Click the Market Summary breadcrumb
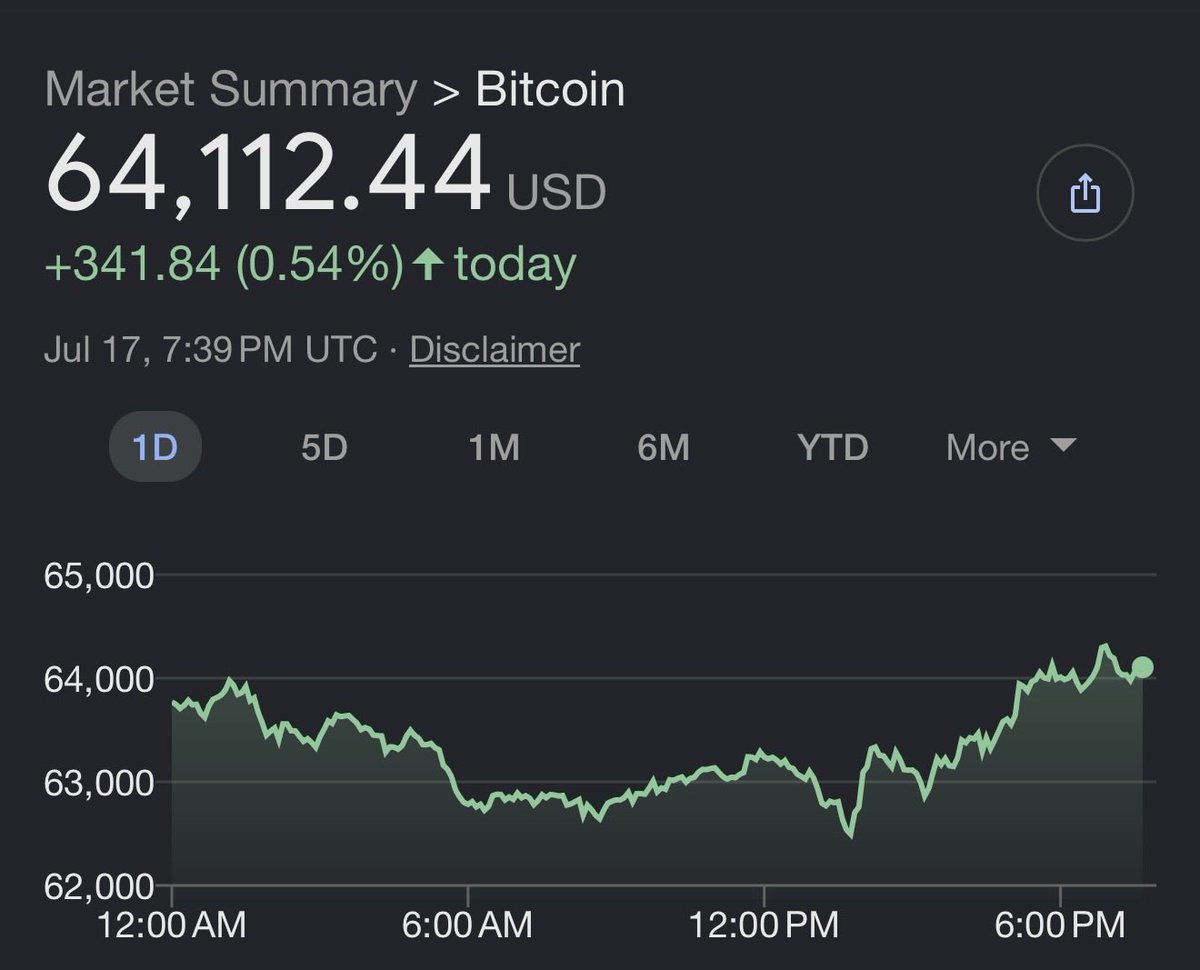This screenshot has width=1200, height=970. [231, 90]
